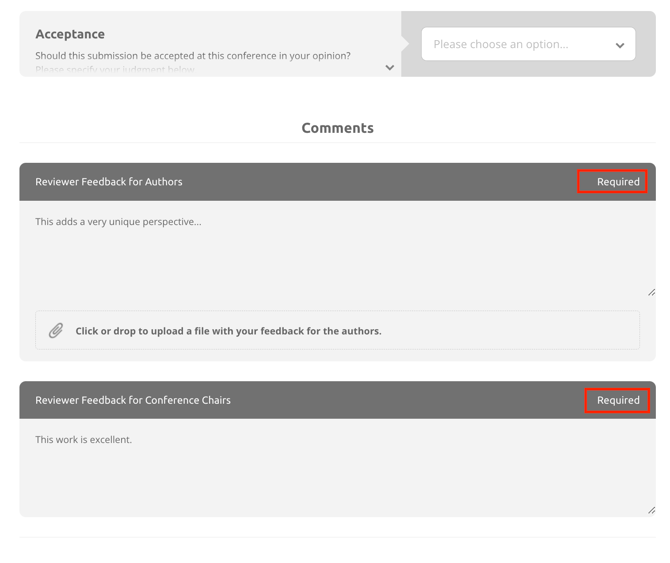Click the 'Acceptance' section title
The image size is (670, 563).
pyautogui.click(x=70, y=34)
